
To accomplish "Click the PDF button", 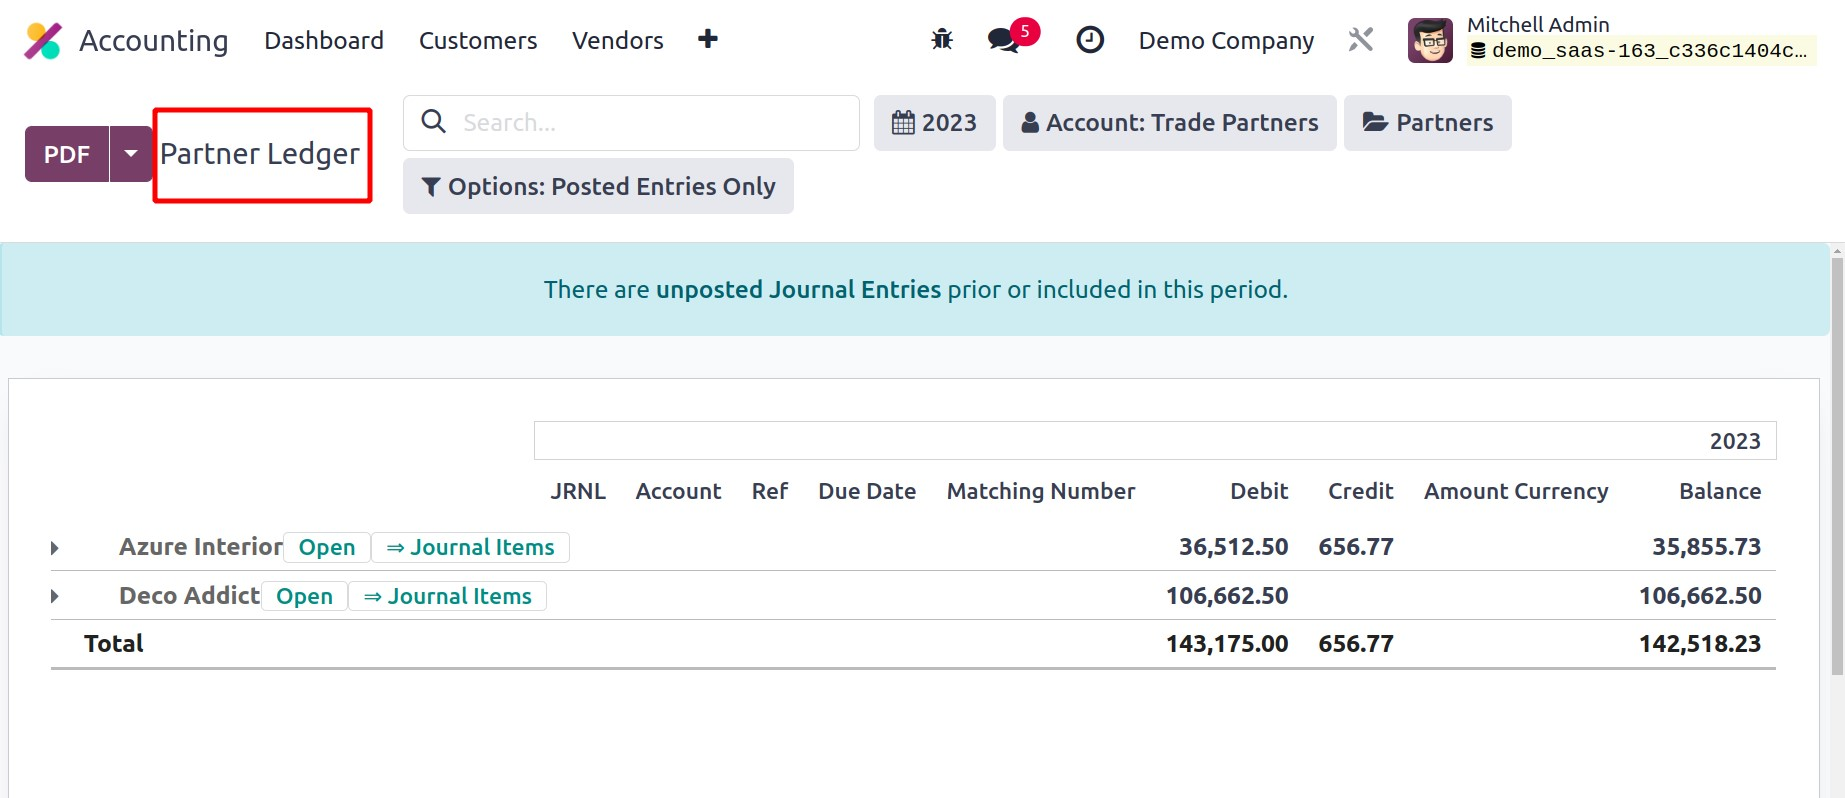I will 67,154.
